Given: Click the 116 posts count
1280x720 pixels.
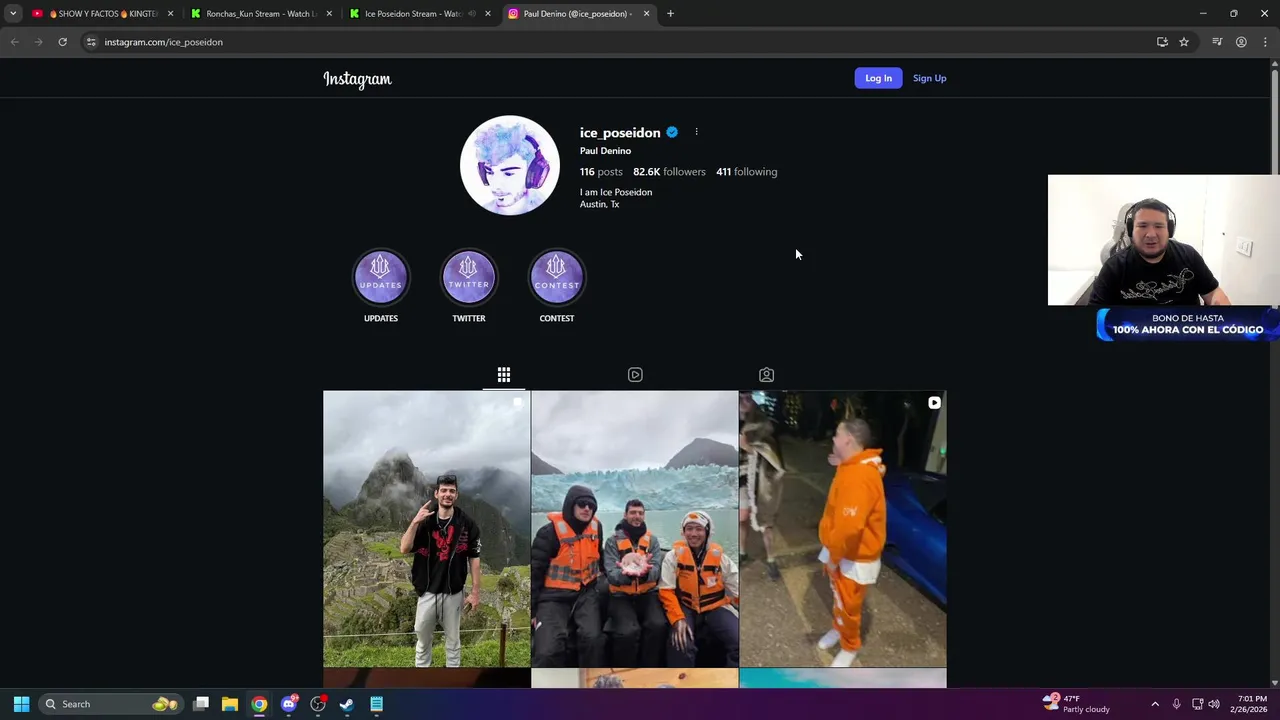Looking at the screenshot, I should click(601, 172).
